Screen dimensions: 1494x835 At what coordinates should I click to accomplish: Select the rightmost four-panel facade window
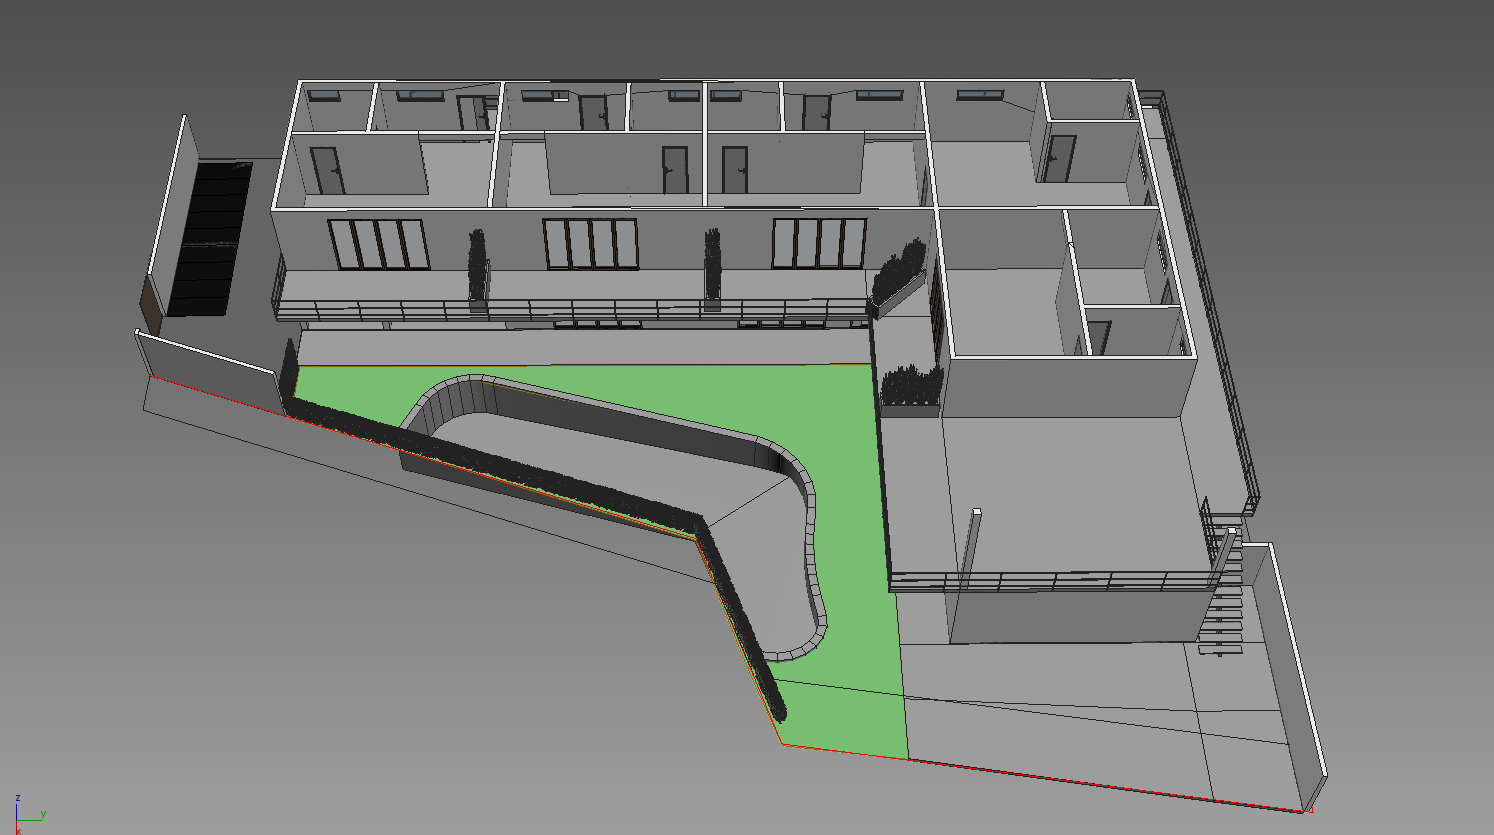[x=818, y=244]
